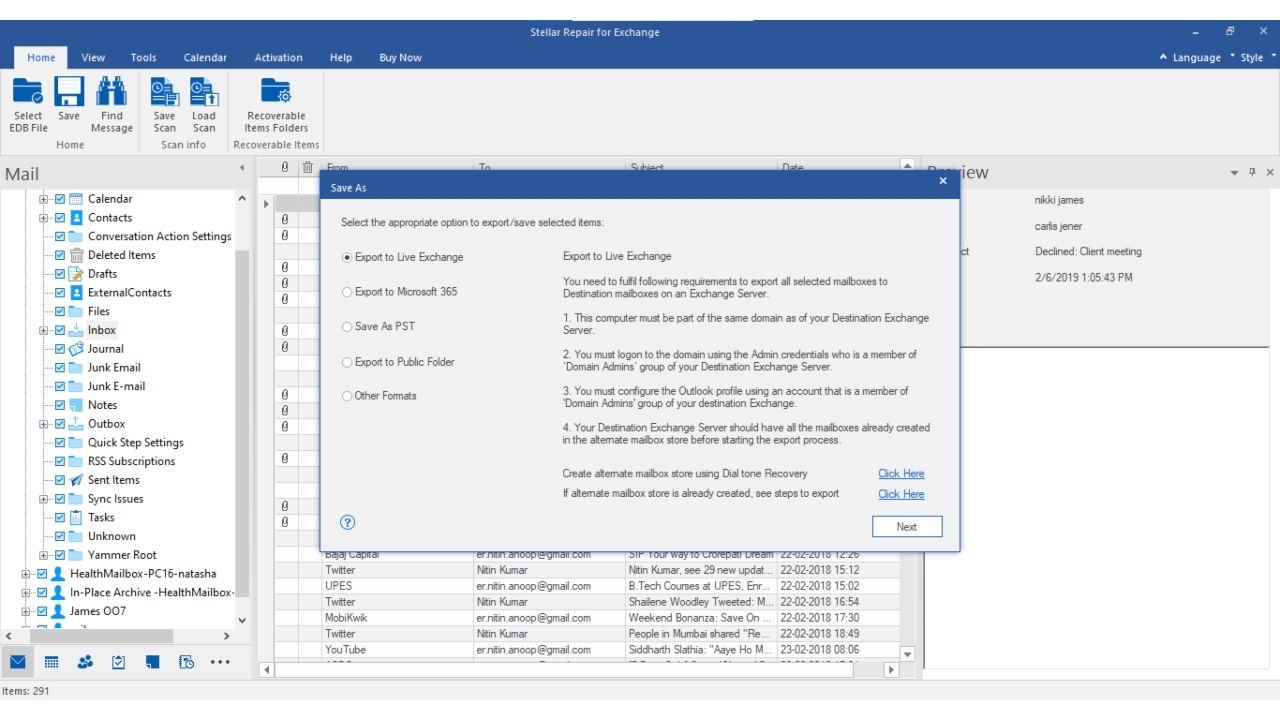This screenshot has height=720, width=1280.
Task: Expand the James OO7 mailbox node
Action: pos(26,611)
